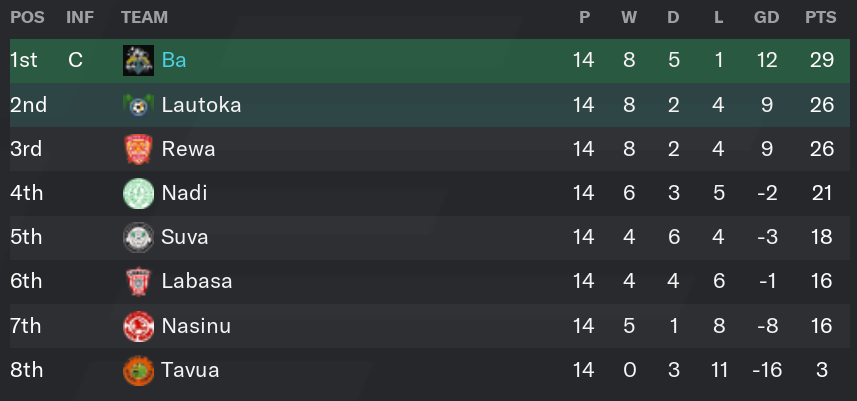Click the TEAM column header
Screen dimensions: 857x401
(x=144, y=17)
